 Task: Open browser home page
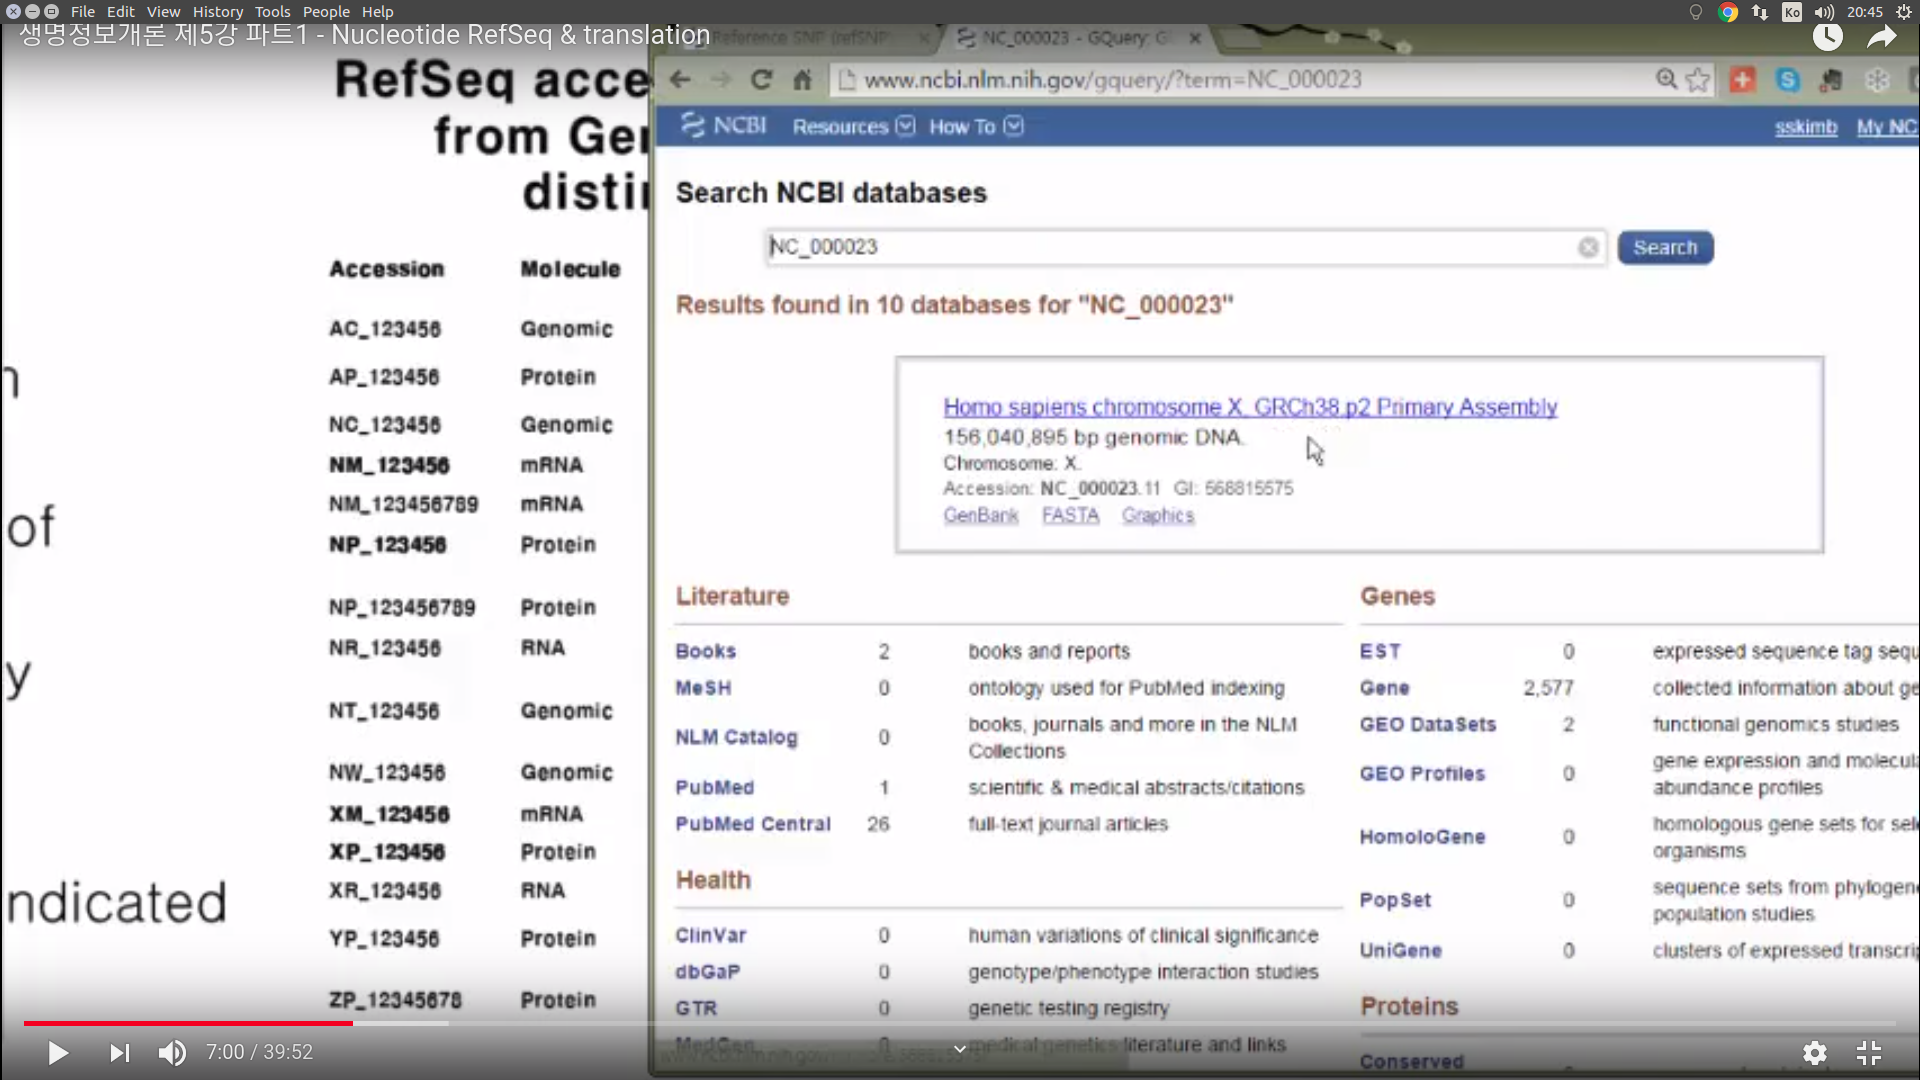click(802, 80)
